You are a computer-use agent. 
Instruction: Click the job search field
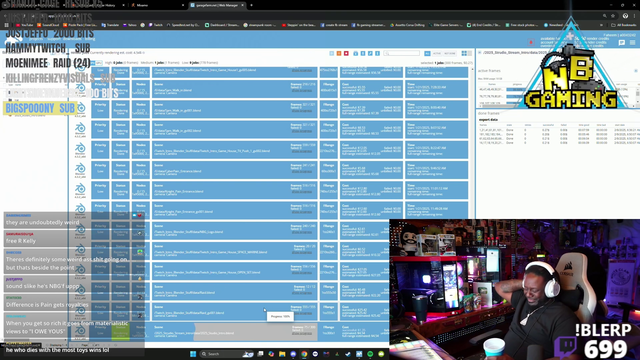click(402, 53)
